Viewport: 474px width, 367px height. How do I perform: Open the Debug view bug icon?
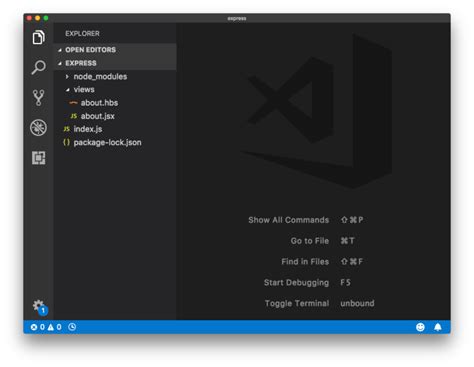pos(39,128)
